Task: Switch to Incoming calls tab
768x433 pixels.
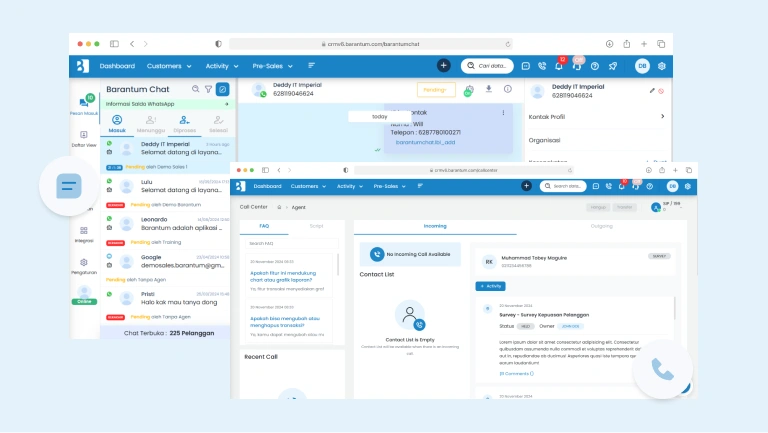Action: (435, 226)
